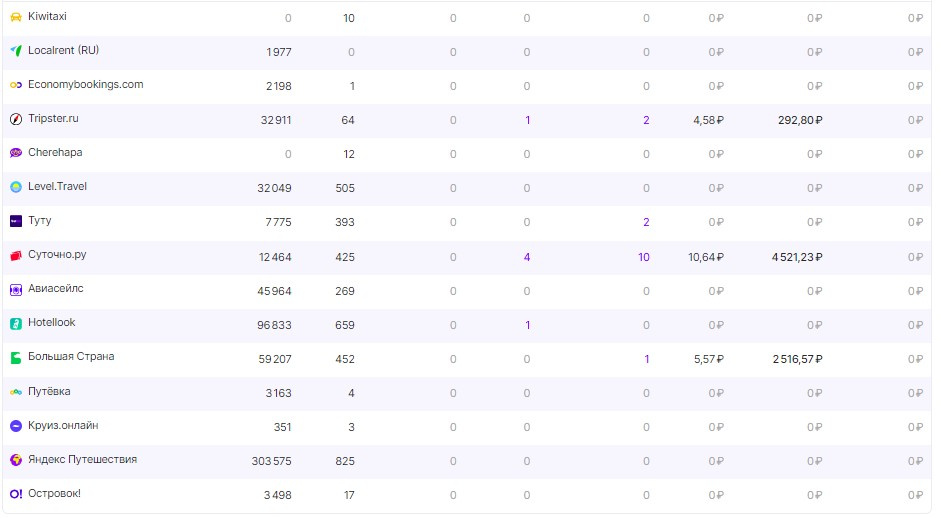
Task: Click the Tripster.ru compass icon
Action: pyautogui.click(x=16, y=119)
